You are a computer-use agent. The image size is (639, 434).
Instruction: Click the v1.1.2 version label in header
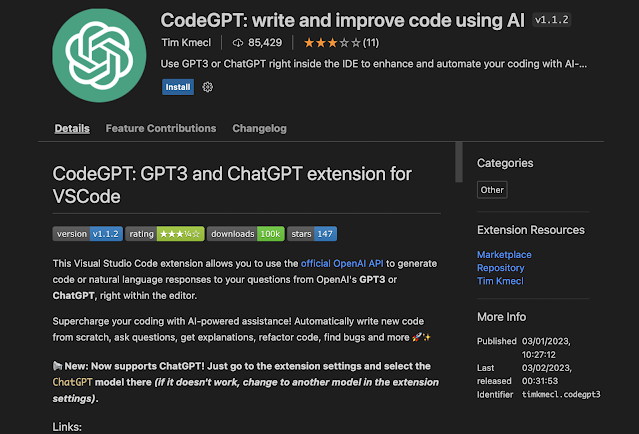click(551, 20)
